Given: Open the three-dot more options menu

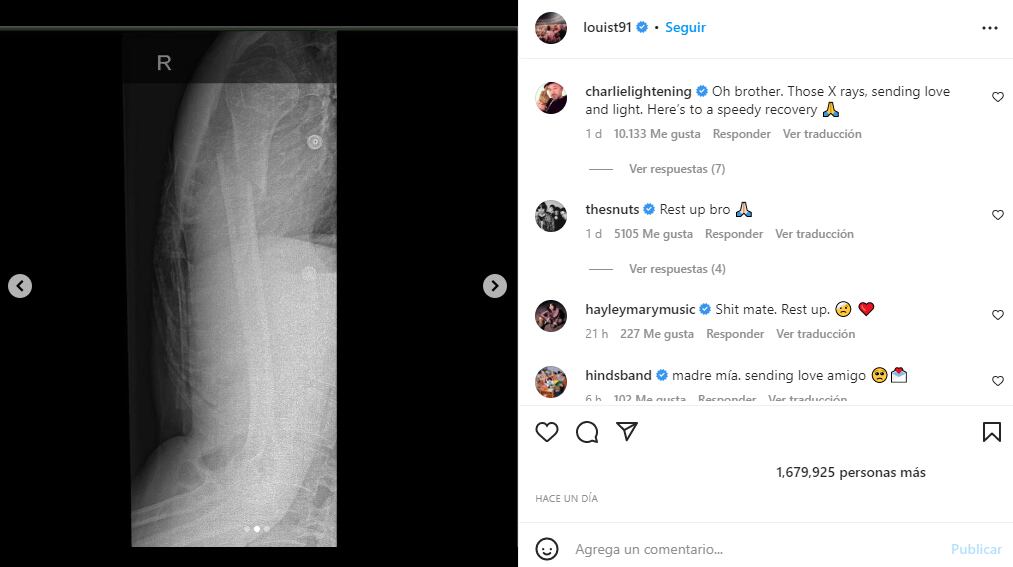Looking at the screenshot, I should (990, 28).
